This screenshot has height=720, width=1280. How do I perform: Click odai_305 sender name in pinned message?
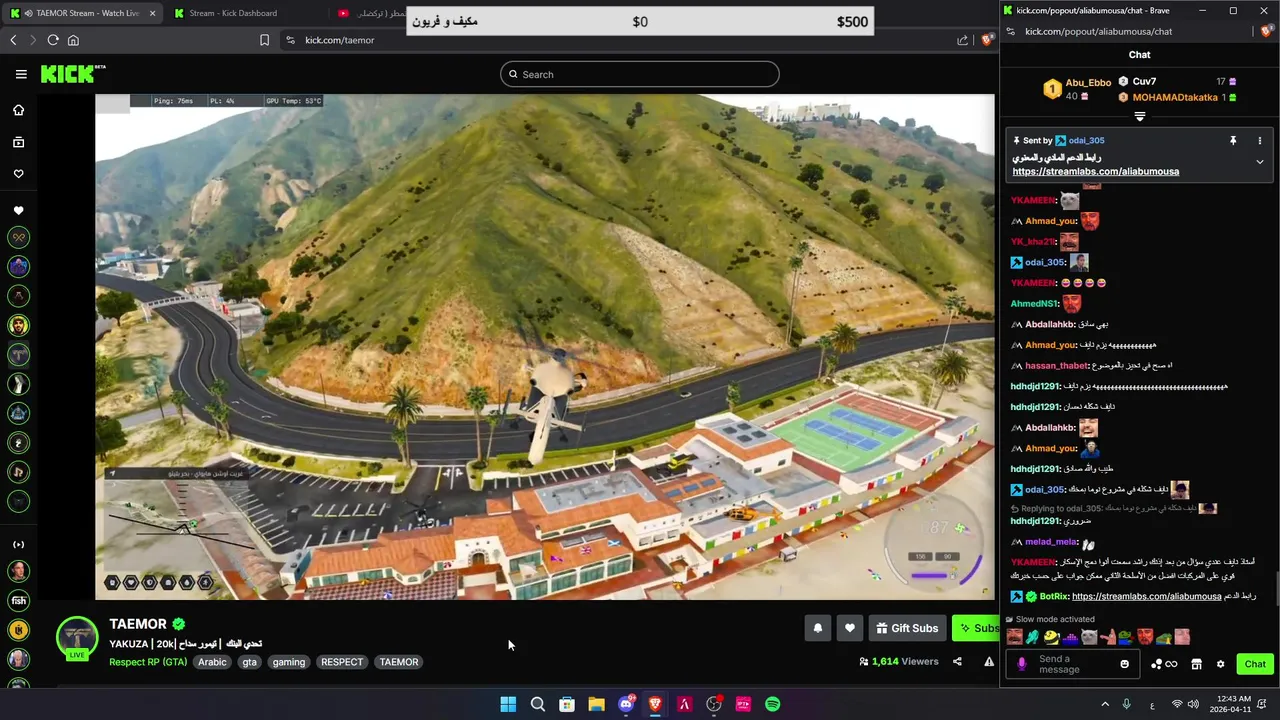1086,141
